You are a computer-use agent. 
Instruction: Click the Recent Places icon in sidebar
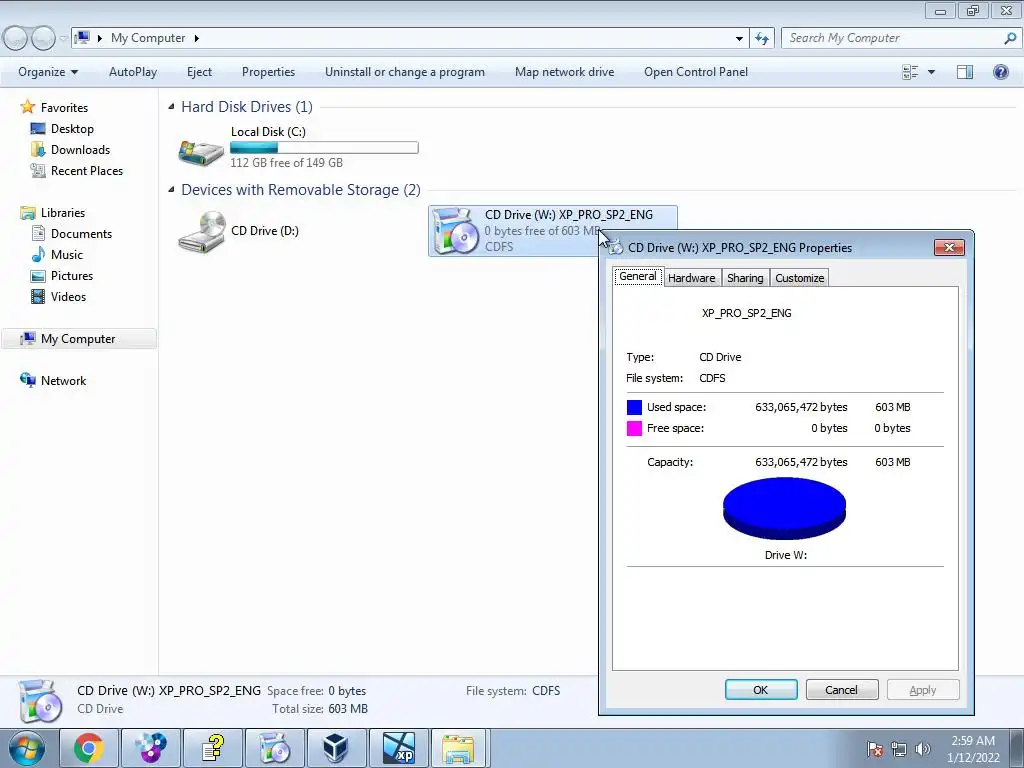tap(38, 170)
